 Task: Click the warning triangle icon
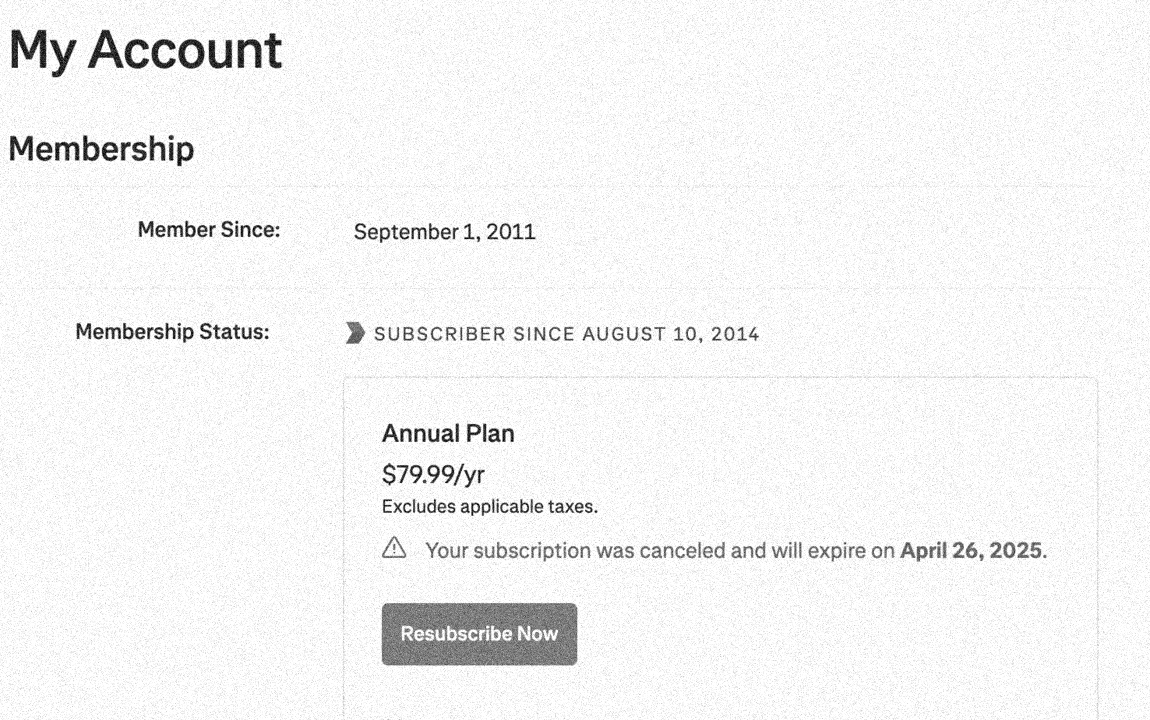click(394, 548)
